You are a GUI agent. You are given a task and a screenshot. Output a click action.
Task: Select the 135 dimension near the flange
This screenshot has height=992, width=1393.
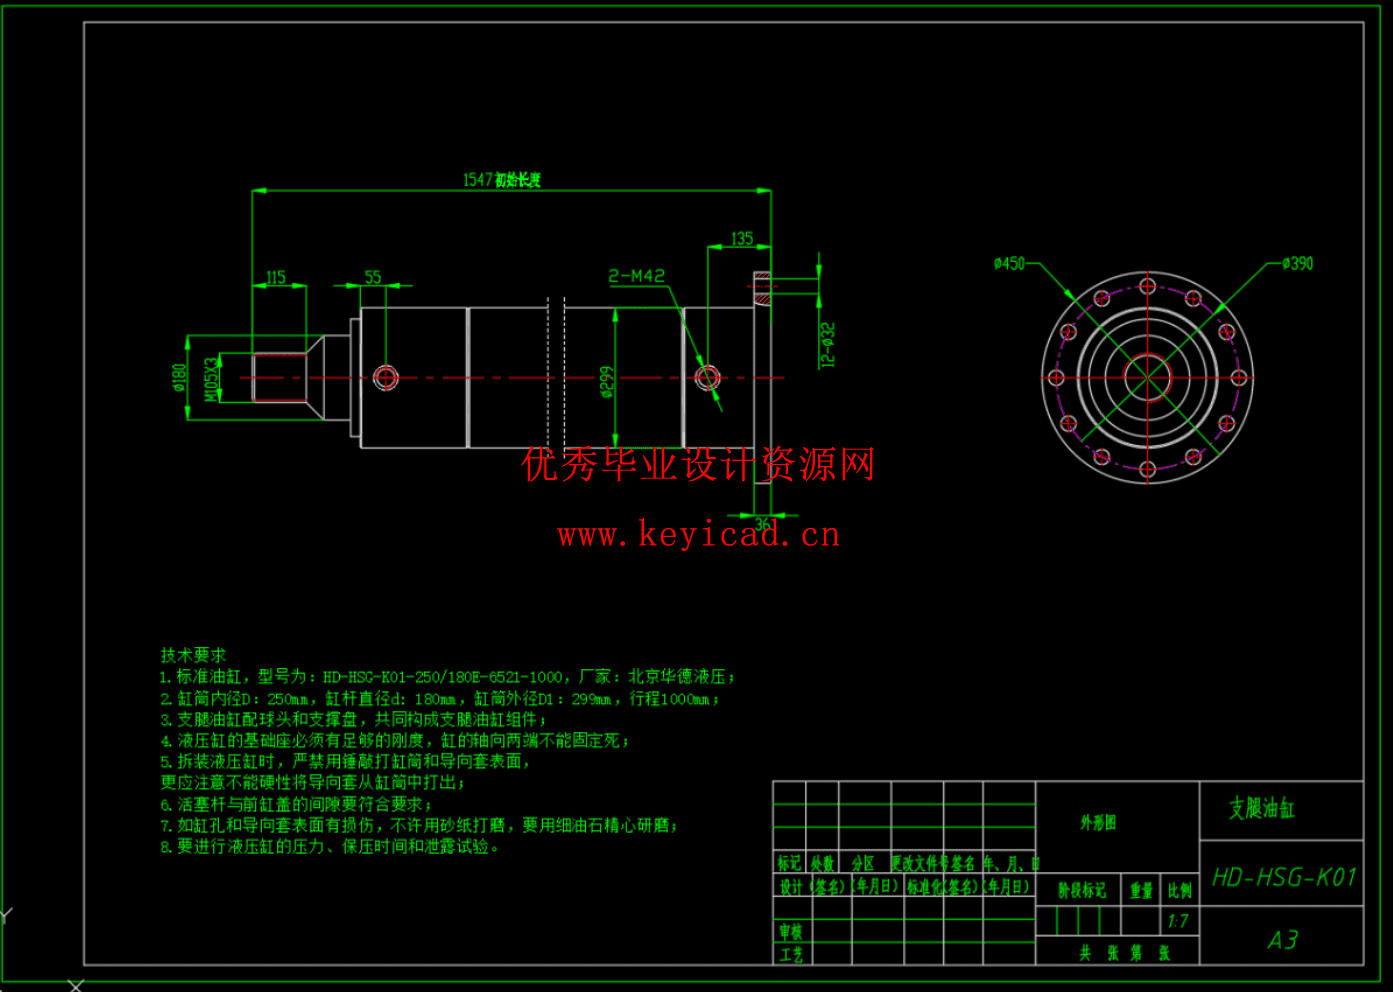740,239
